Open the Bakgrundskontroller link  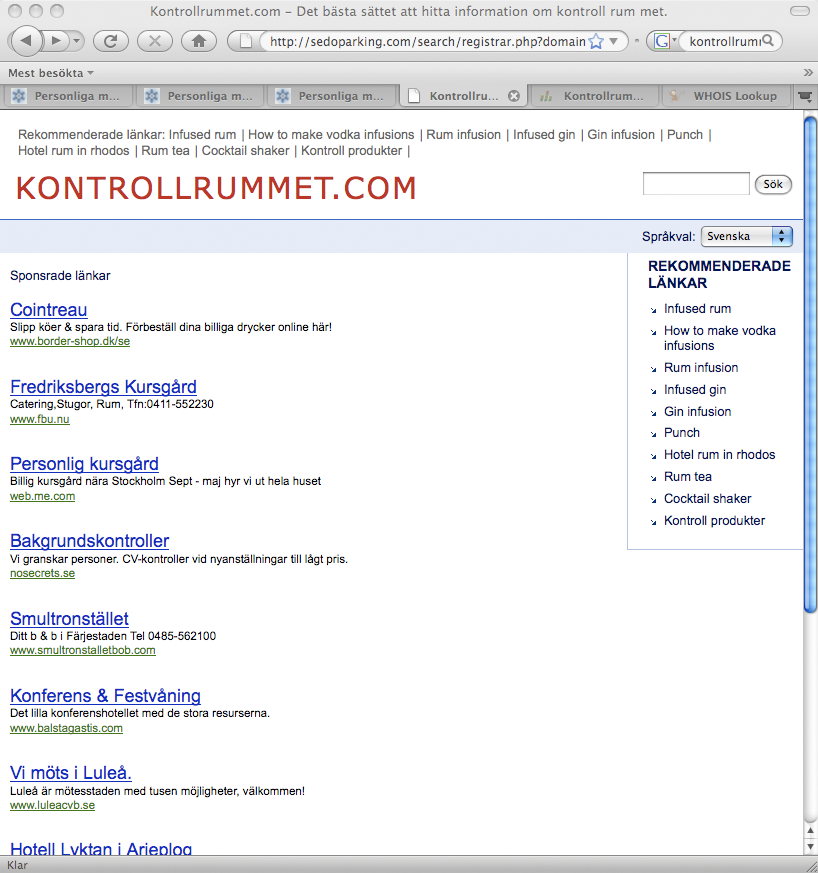pyautogui.click(x=89, y=541)
